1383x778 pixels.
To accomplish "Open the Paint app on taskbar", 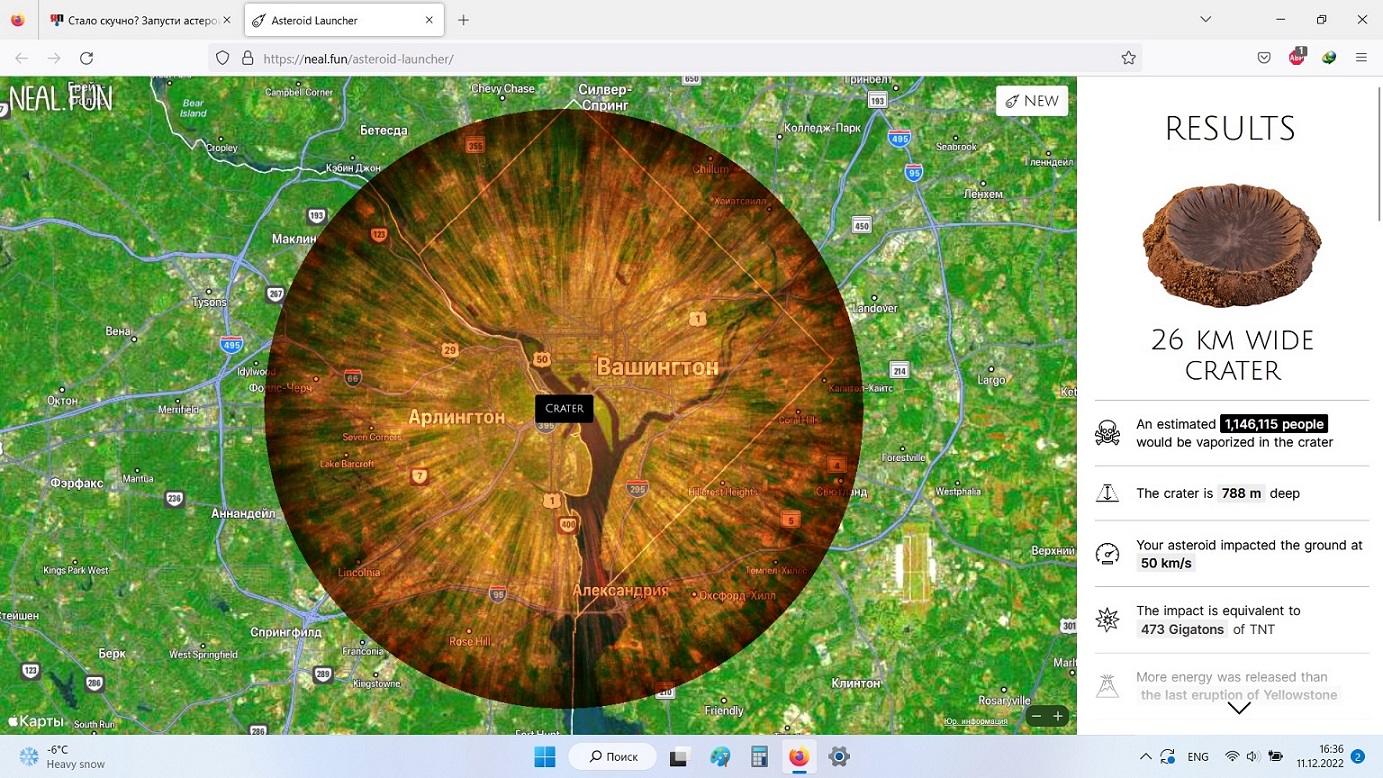I will click(720, 757).
